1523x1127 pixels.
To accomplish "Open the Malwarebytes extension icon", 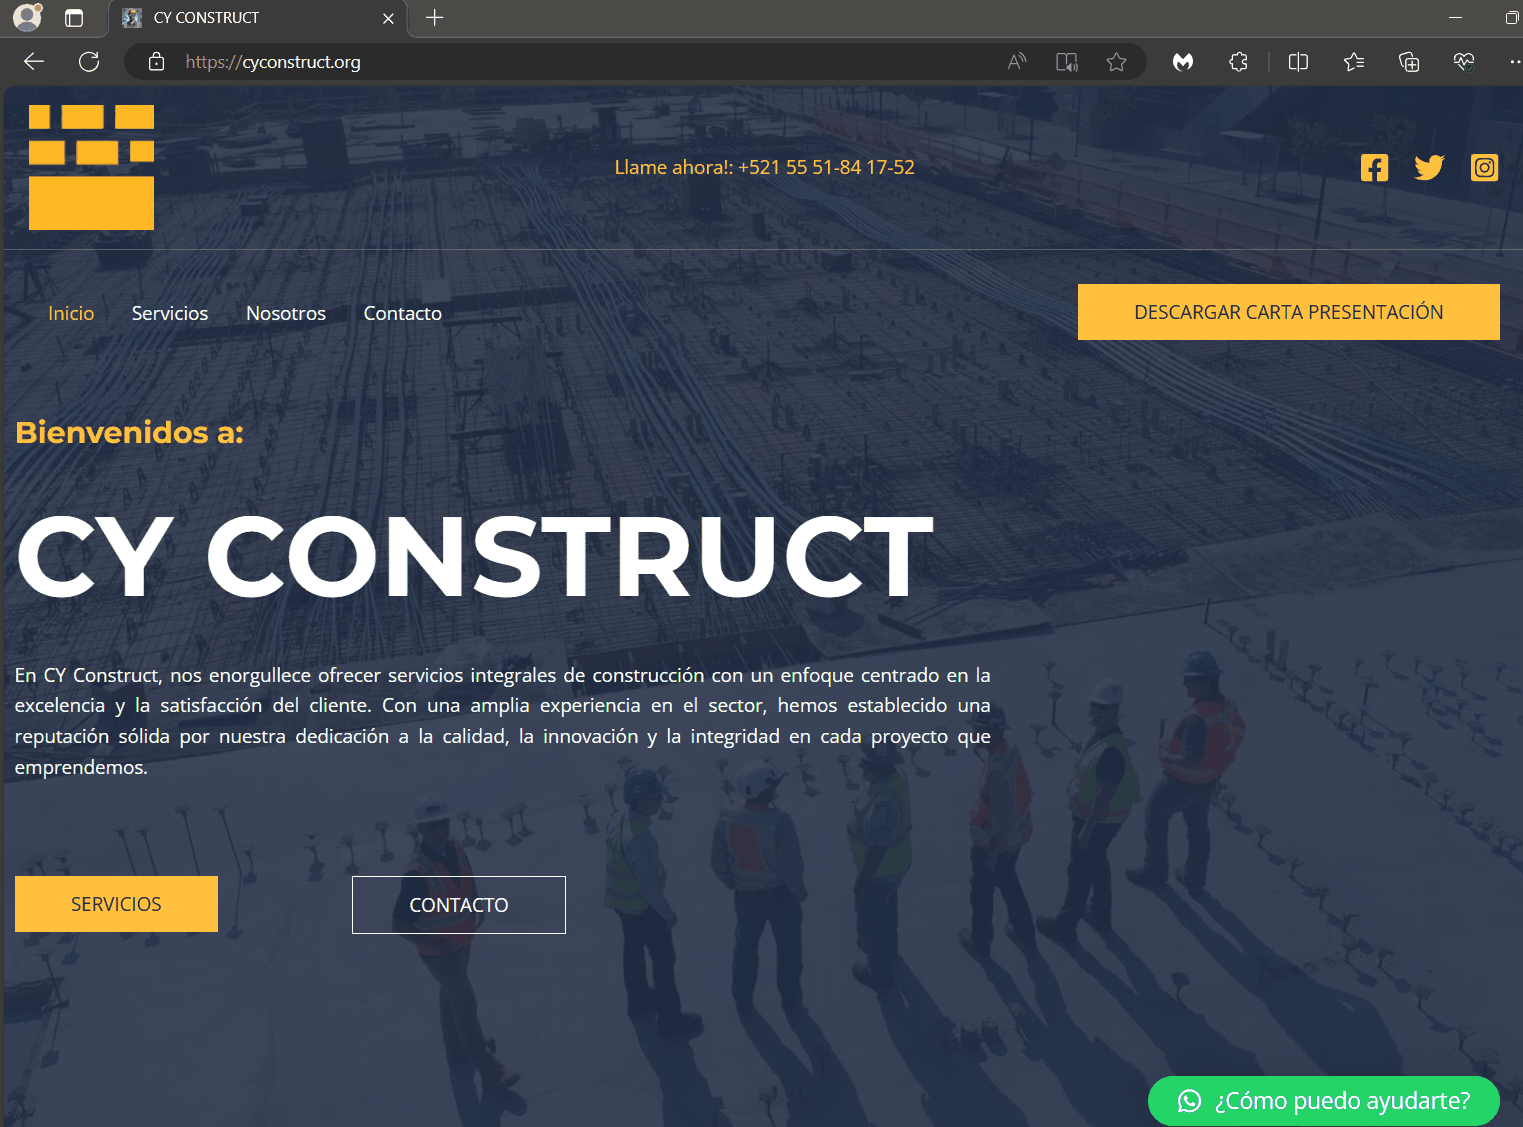I will tap(1183, 62).
